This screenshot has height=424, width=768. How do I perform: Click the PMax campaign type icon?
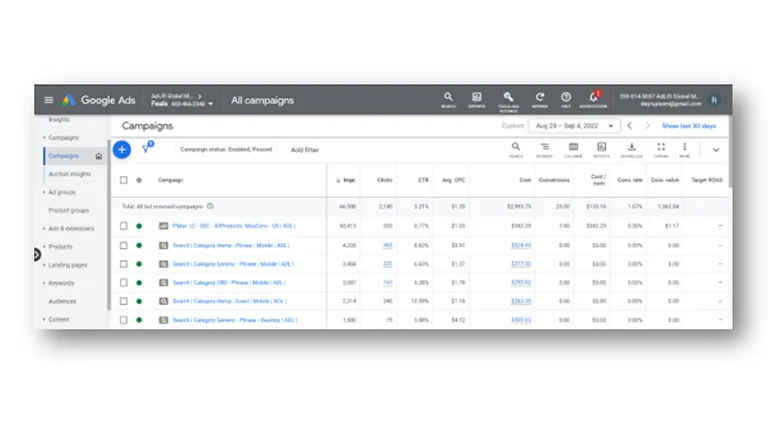click(x=164, y=226)
